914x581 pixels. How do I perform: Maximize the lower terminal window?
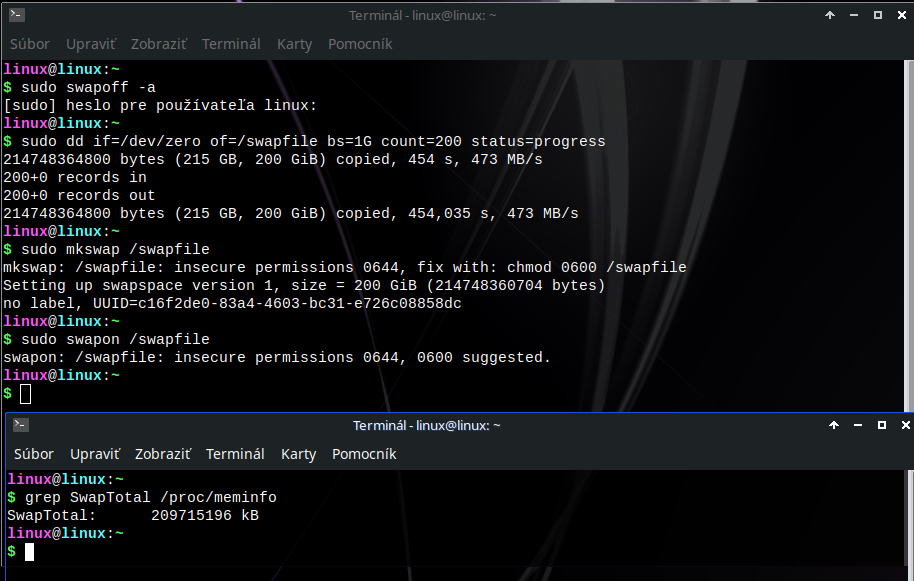click(x=882, y=425)
